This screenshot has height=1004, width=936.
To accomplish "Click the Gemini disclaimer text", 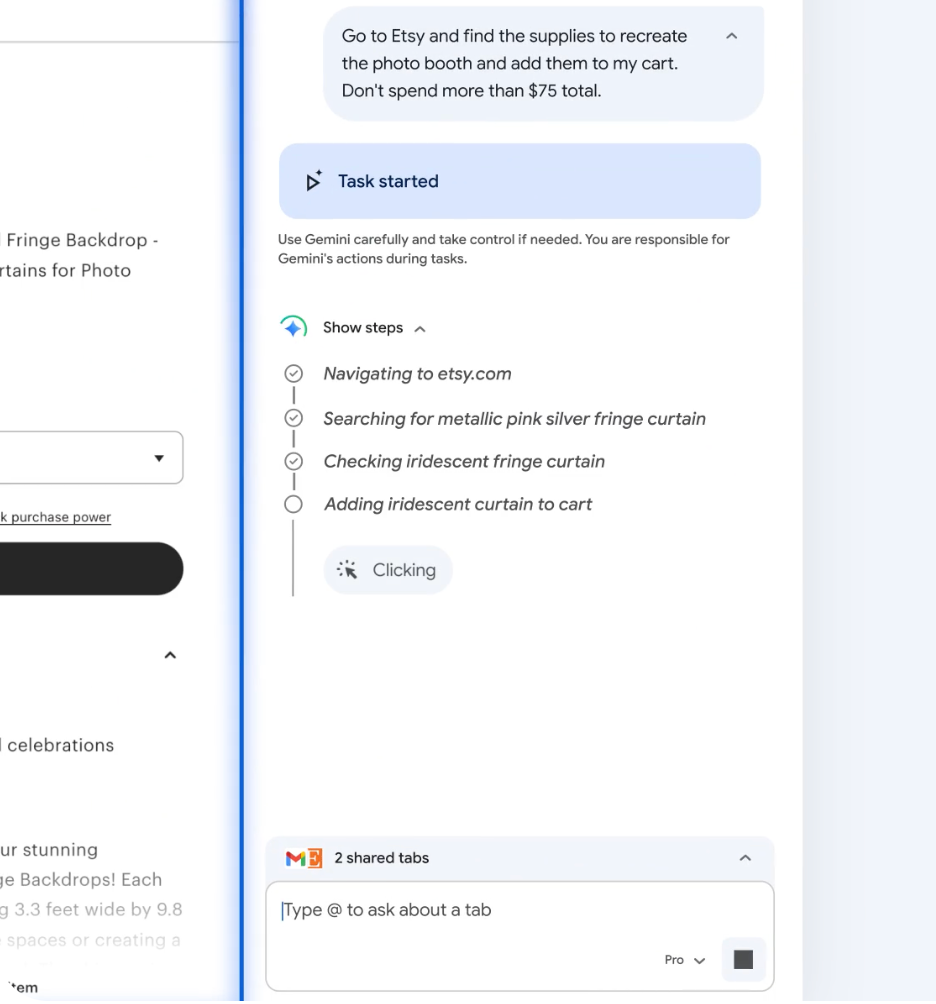I will [503, 249].
